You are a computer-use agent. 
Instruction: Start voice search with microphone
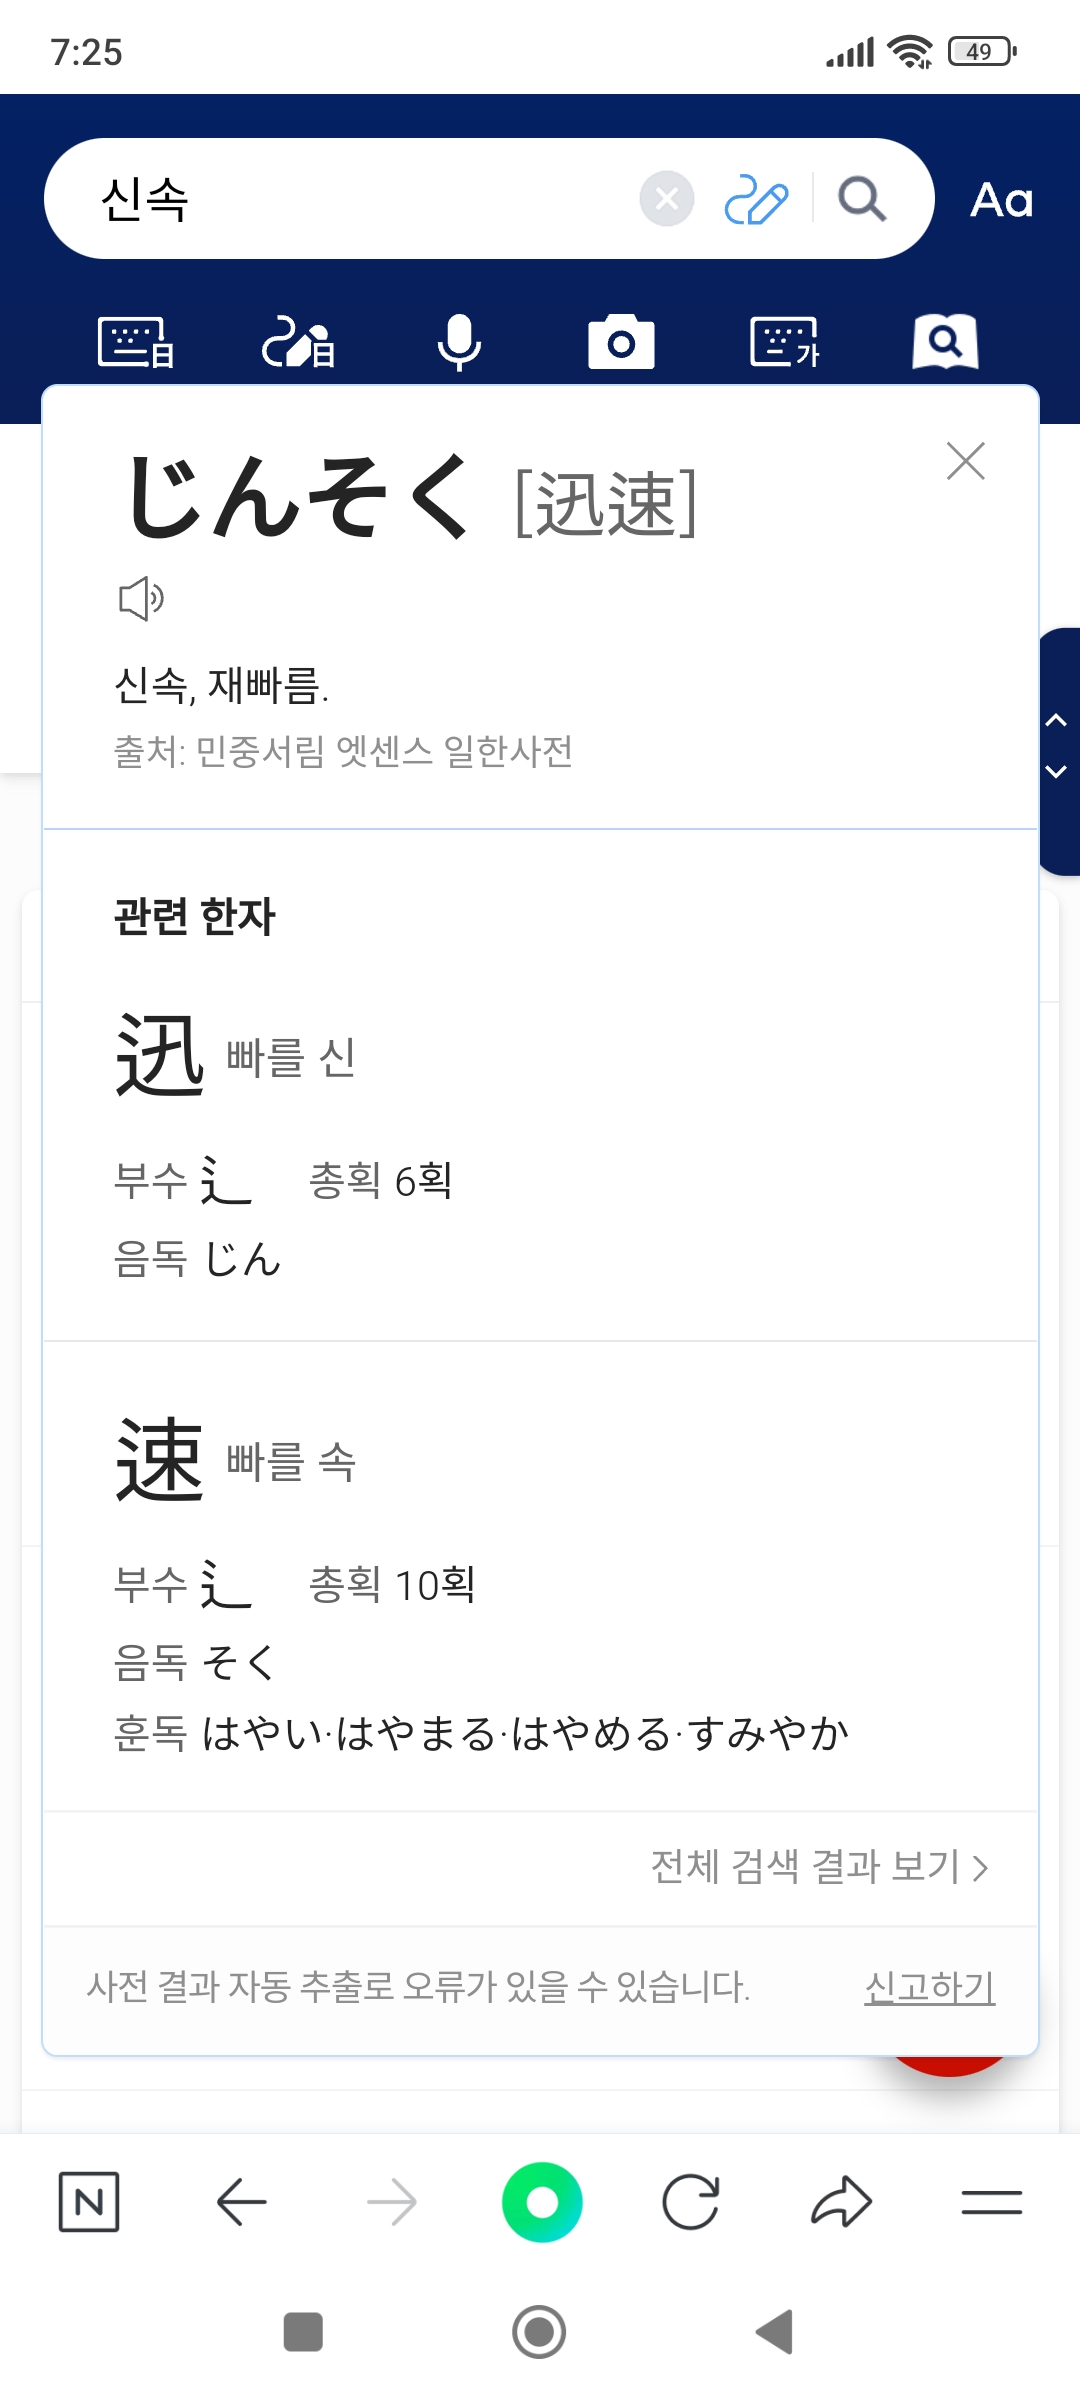click(x=459, y=343)
